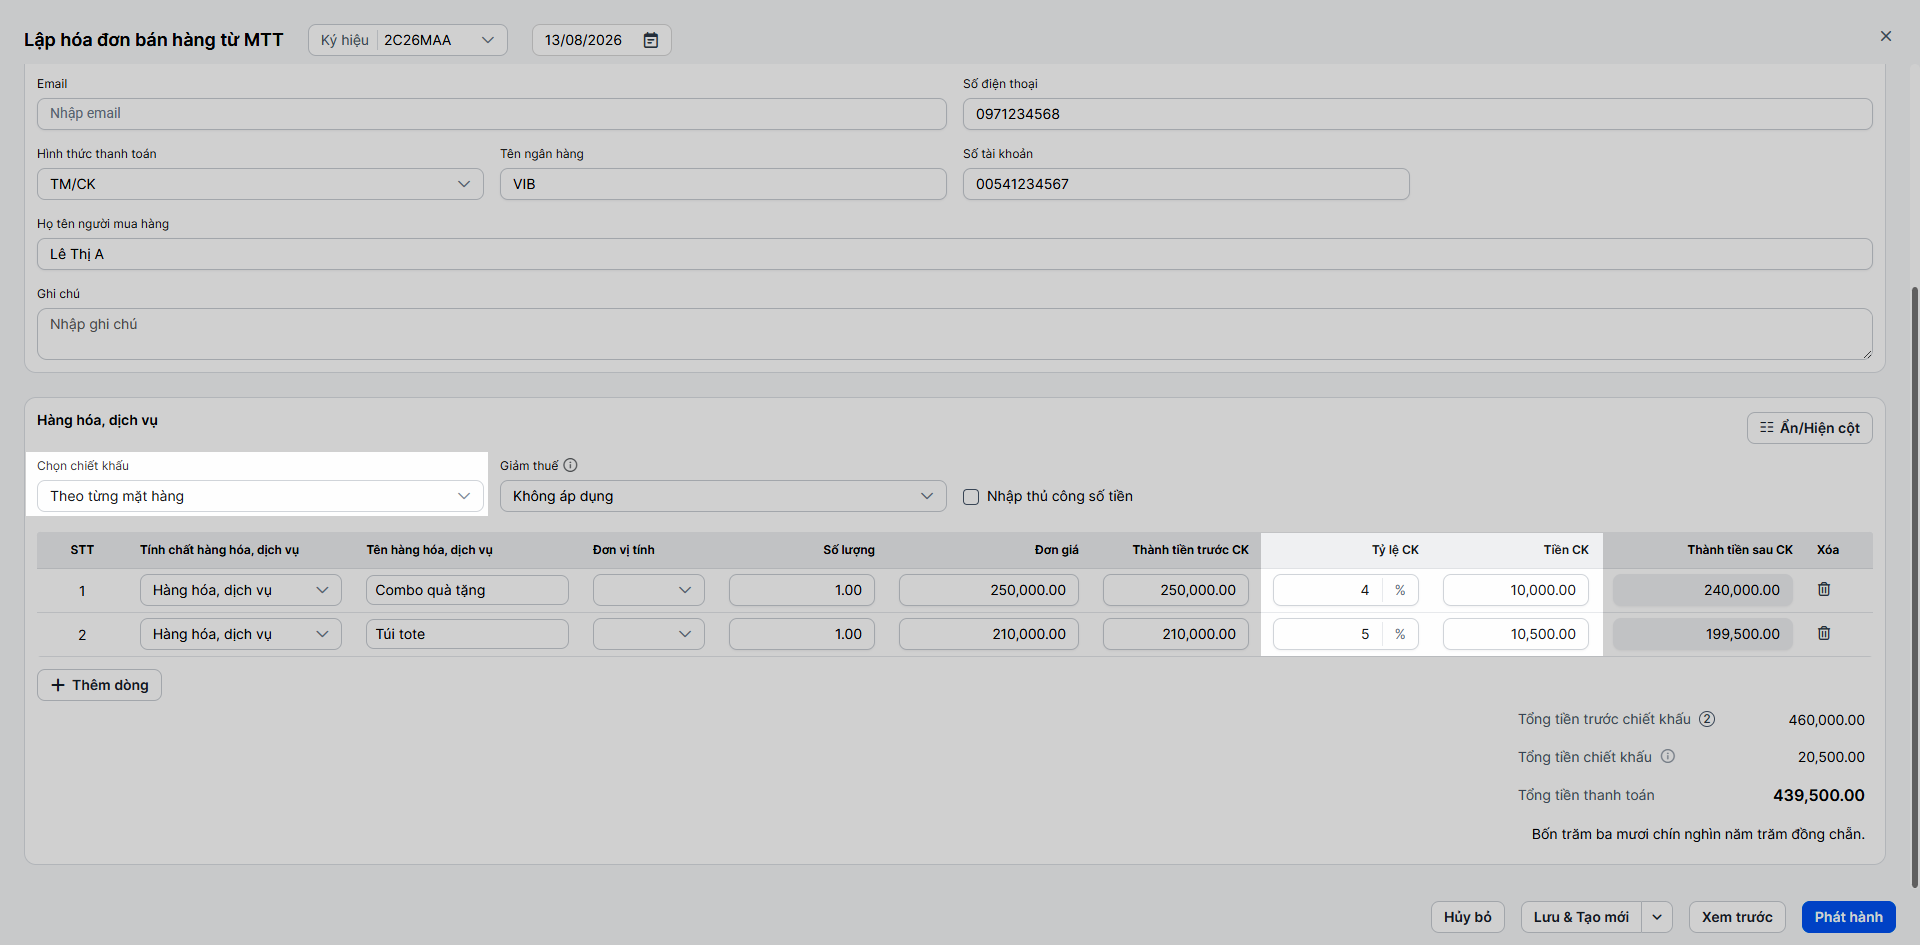
Task: Open Đơn vị tính dropdown for Combo quà tặng
Action: (649, 590)
